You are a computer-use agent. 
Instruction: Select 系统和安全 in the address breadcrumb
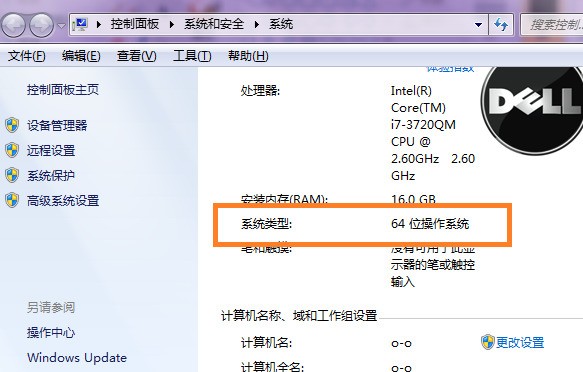point(214,24)
